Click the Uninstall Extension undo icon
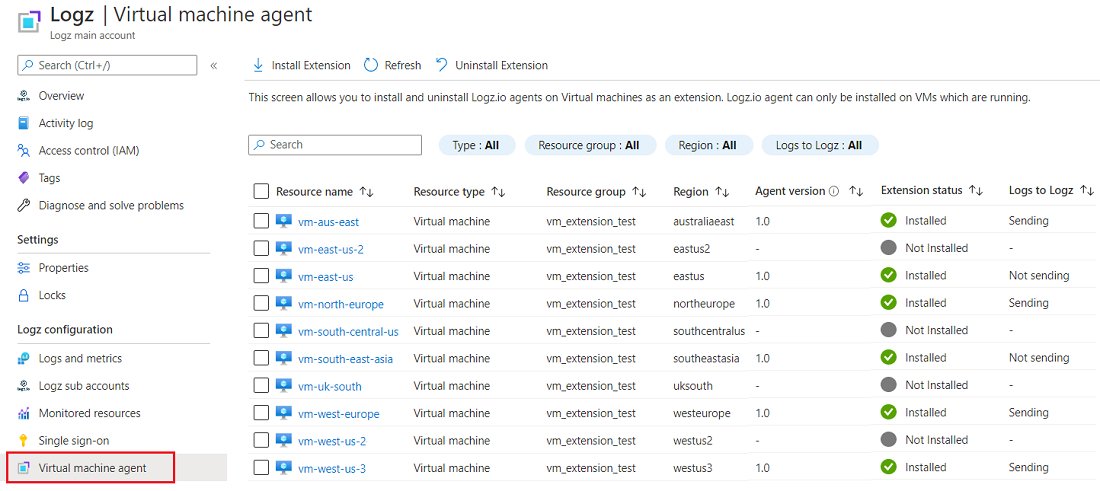The image size is (1100, 491). [x=442, y=65]
